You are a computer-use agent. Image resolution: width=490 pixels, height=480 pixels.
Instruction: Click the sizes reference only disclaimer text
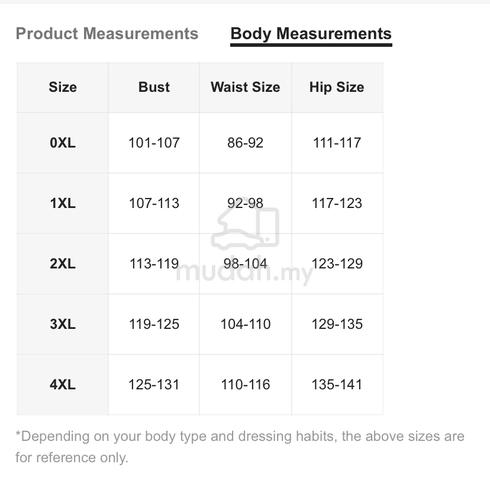click(240, 447)
